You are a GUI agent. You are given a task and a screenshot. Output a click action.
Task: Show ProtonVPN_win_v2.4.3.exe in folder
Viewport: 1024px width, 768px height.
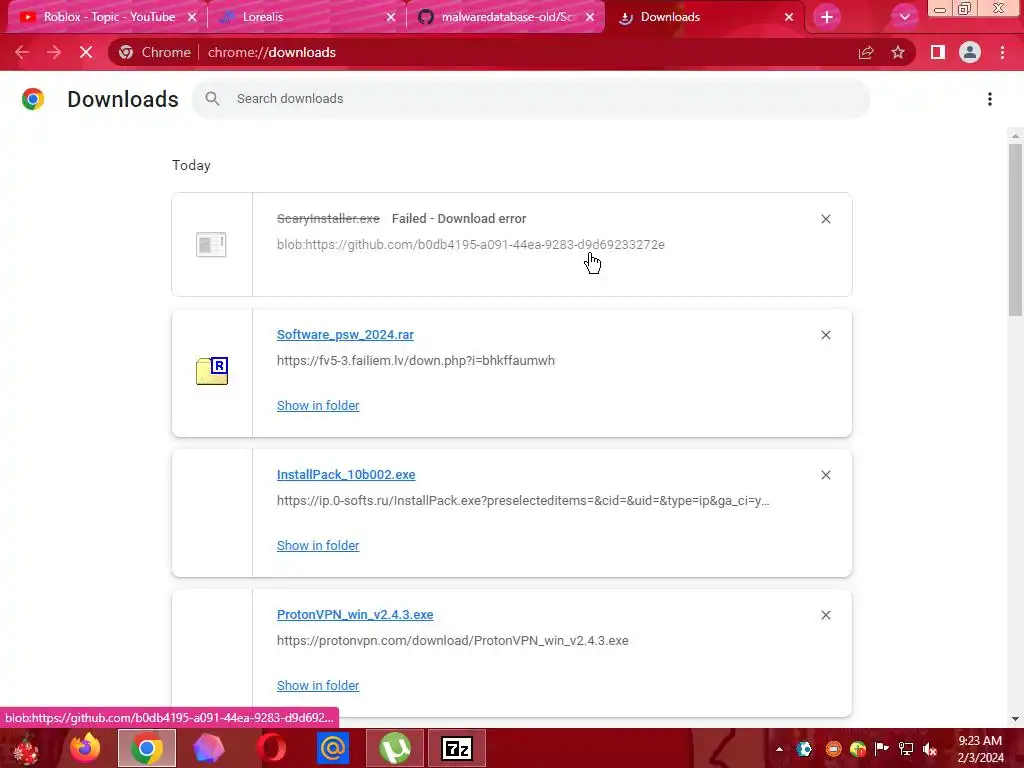tap(318, 686)
